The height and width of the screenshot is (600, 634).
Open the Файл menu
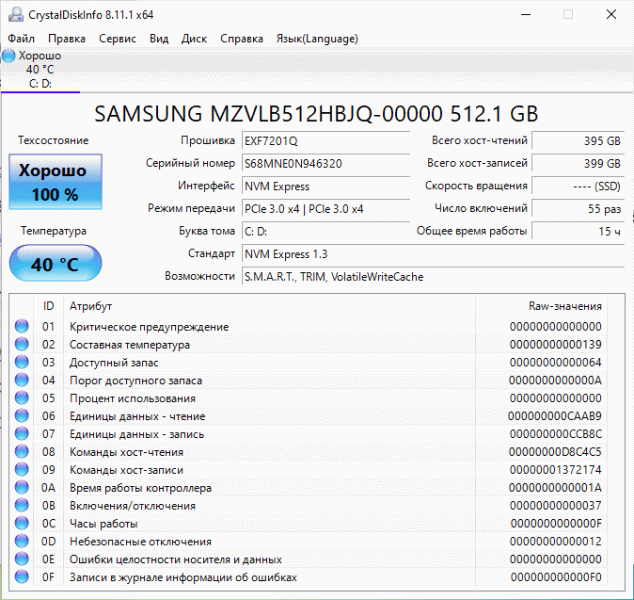point(21,39)
